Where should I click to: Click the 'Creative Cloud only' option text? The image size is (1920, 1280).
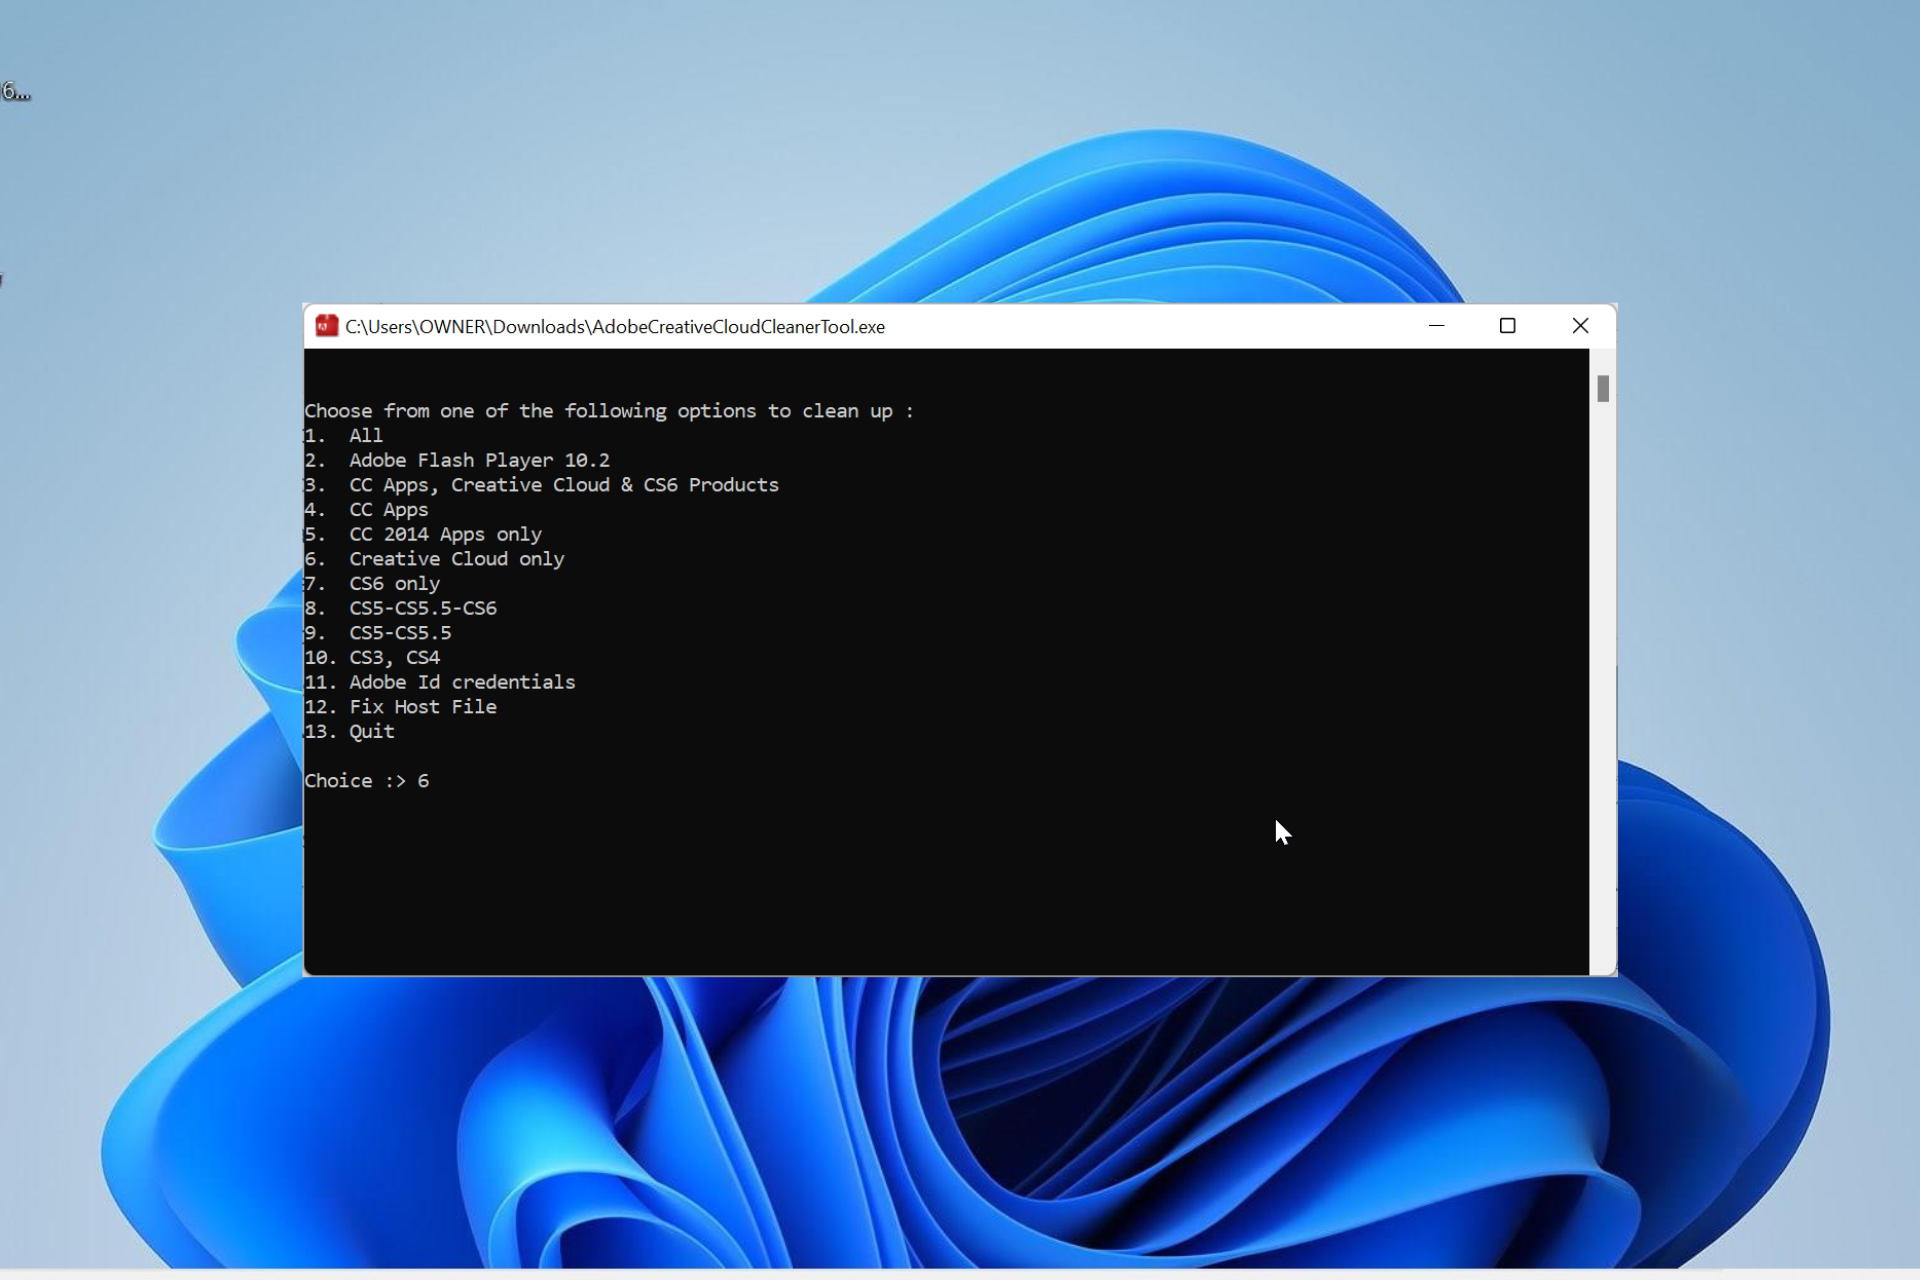(x=456, y=559)
